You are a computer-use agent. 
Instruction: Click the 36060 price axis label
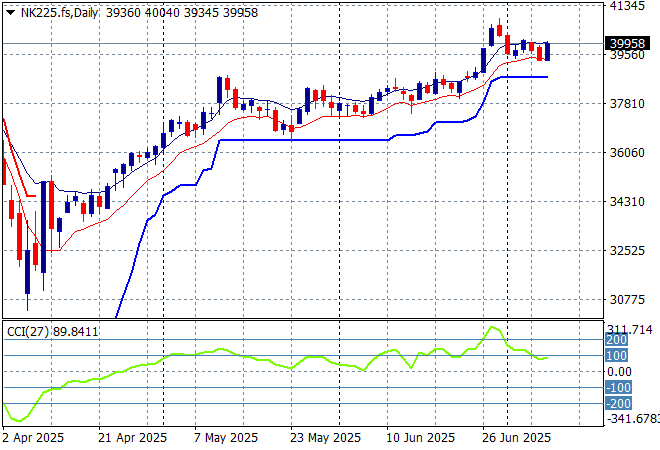[624, 153]
